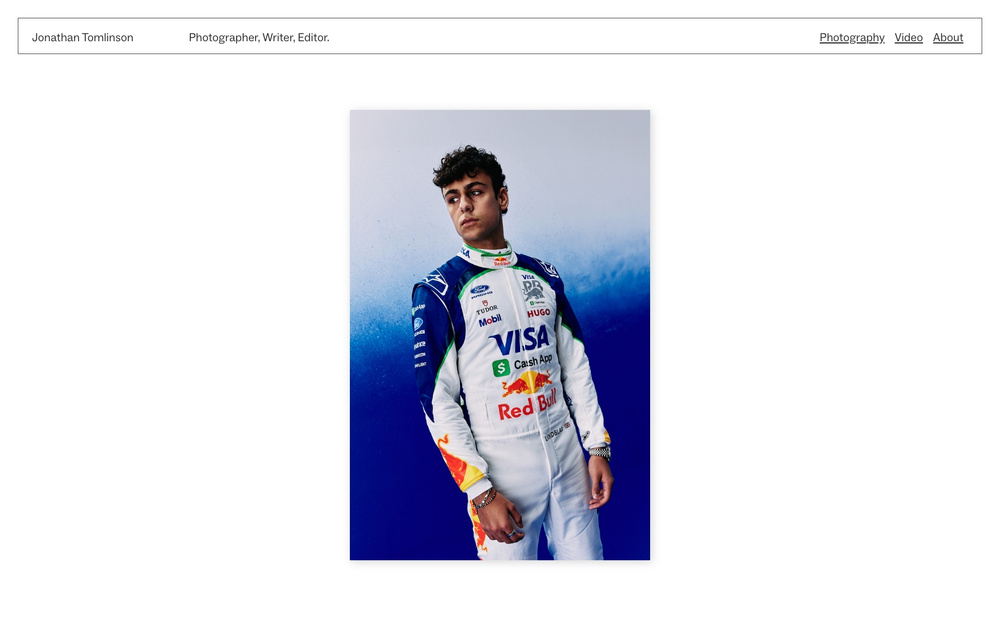This screenshot has width=1000, height=625.
Task: Open the racing driver portrait photo
Action: click(x=500, y=335)
